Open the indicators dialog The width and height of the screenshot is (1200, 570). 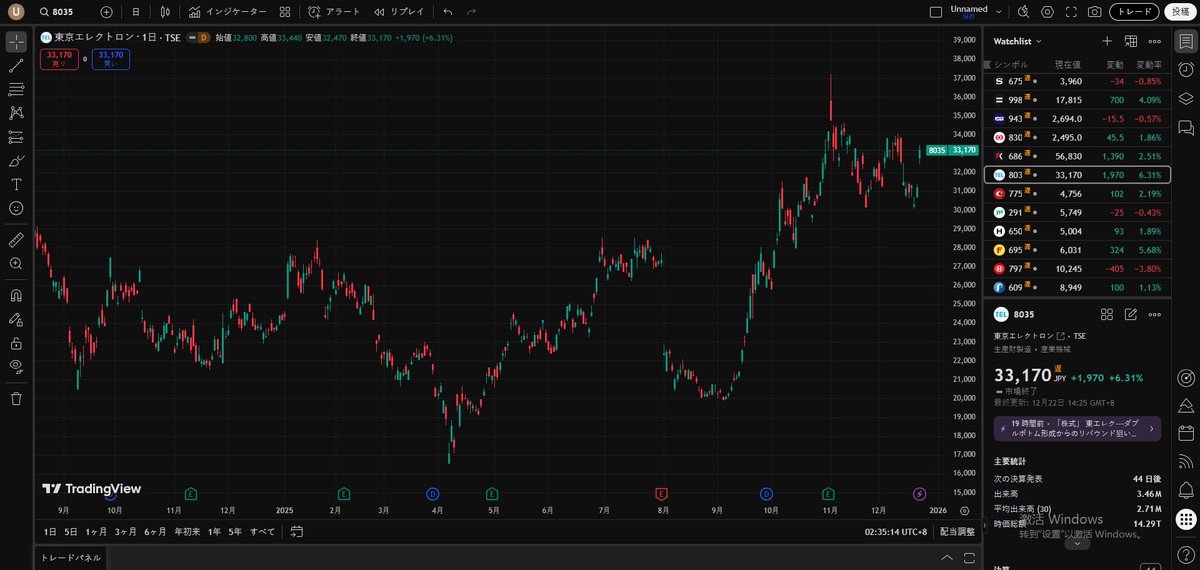point(227,12)
